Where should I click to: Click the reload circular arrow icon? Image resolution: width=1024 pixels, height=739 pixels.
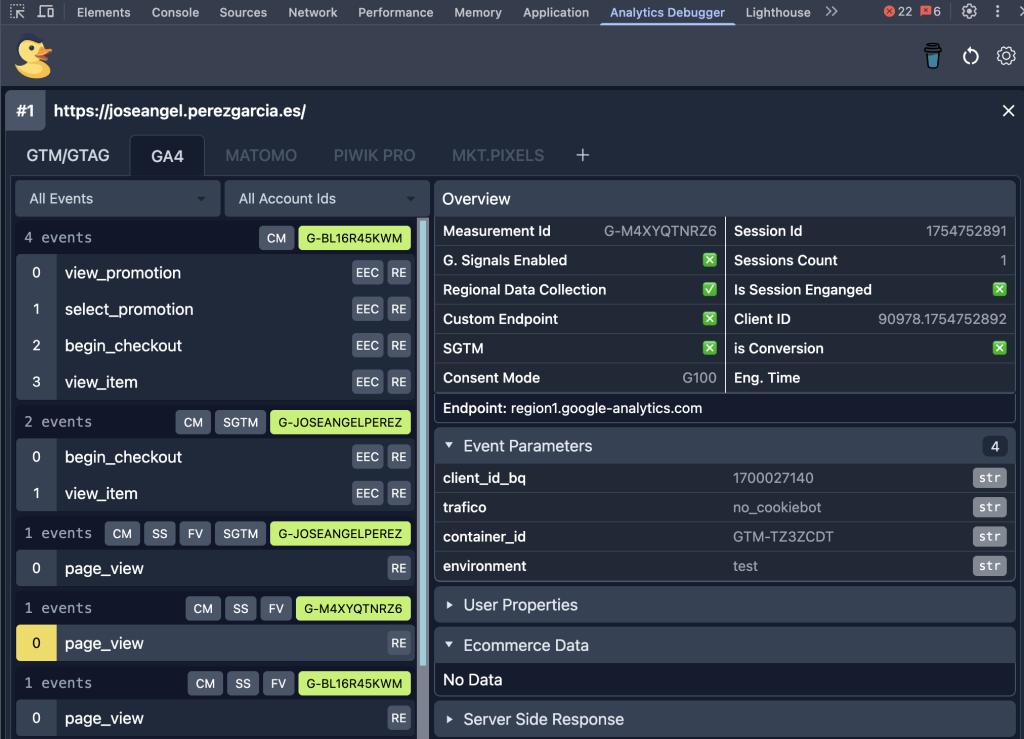[970, 56]
